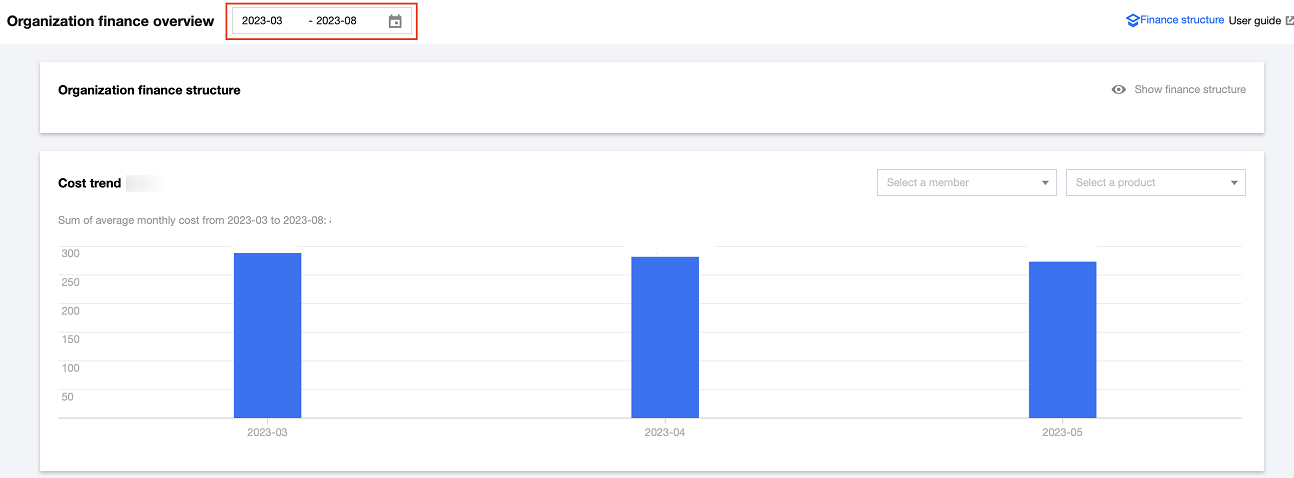Open the Finance structure link
1294x478 pixels.
tap(1181, 20)
